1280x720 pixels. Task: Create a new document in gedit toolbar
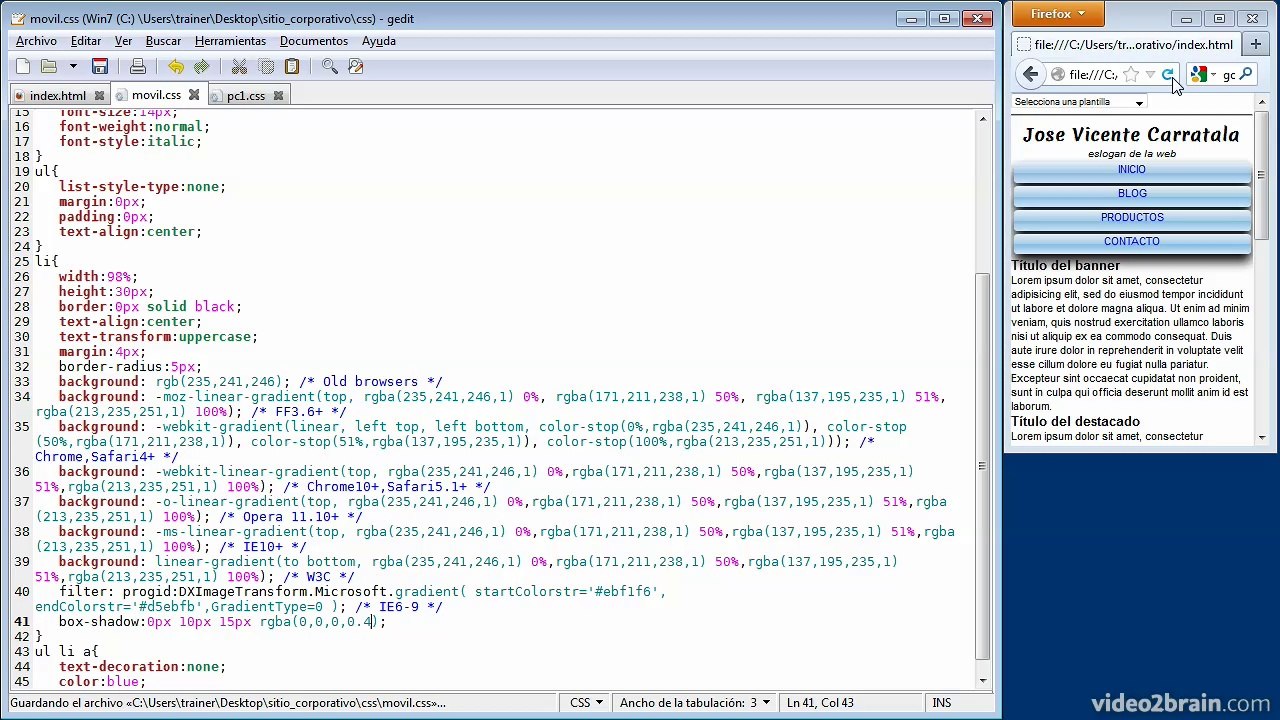[22, 67]
